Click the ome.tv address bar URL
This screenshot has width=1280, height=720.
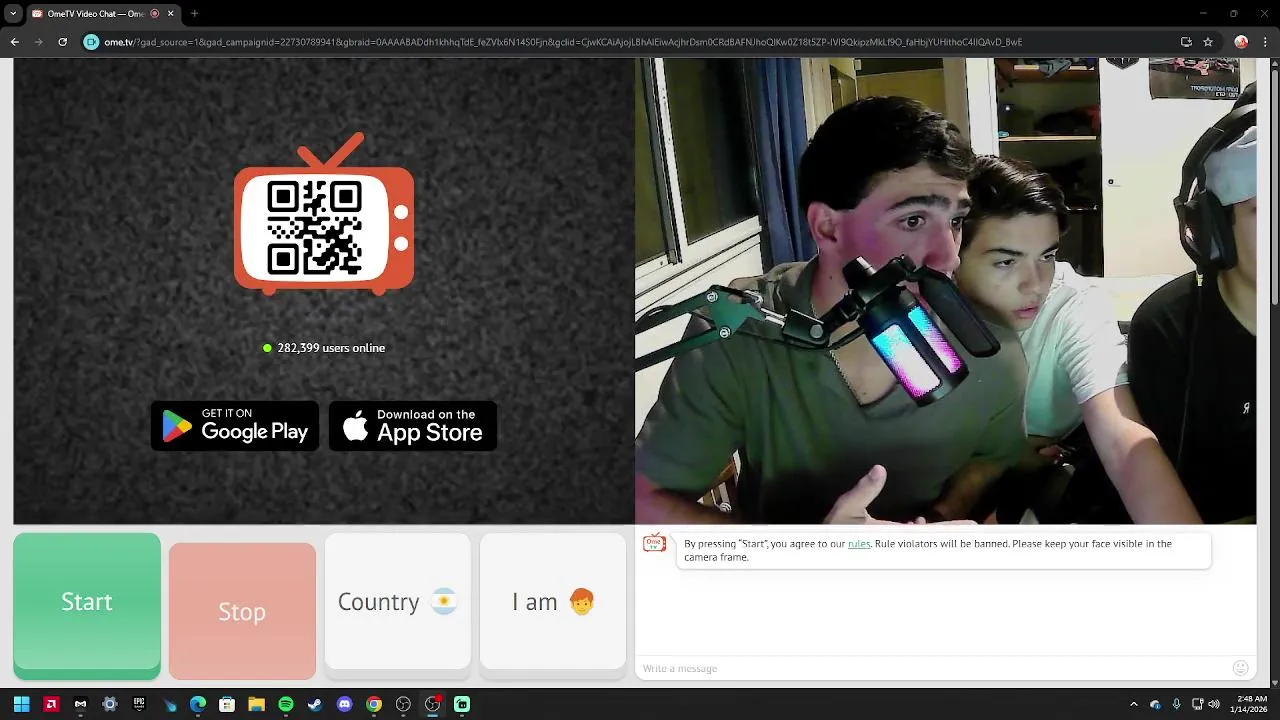563,42
